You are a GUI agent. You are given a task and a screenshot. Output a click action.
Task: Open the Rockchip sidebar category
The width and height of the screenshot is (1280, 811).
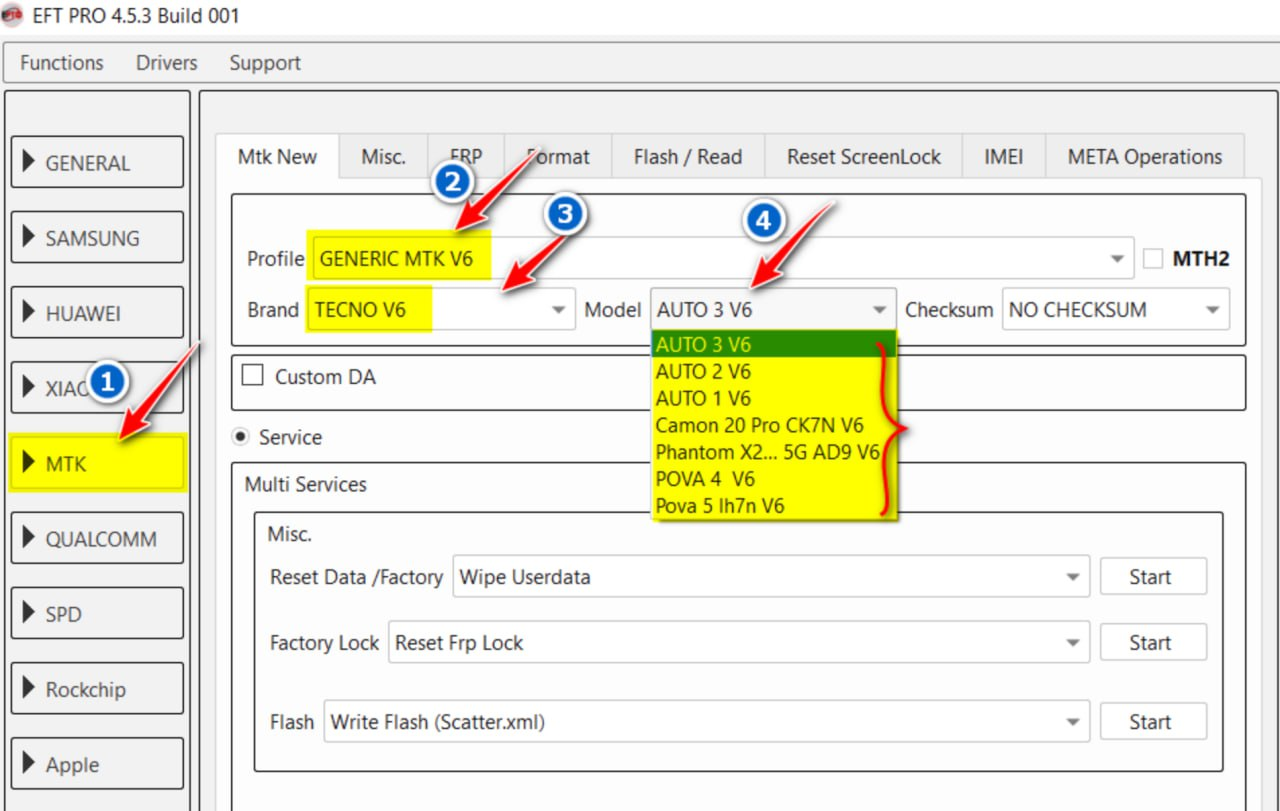pos(97,688)
